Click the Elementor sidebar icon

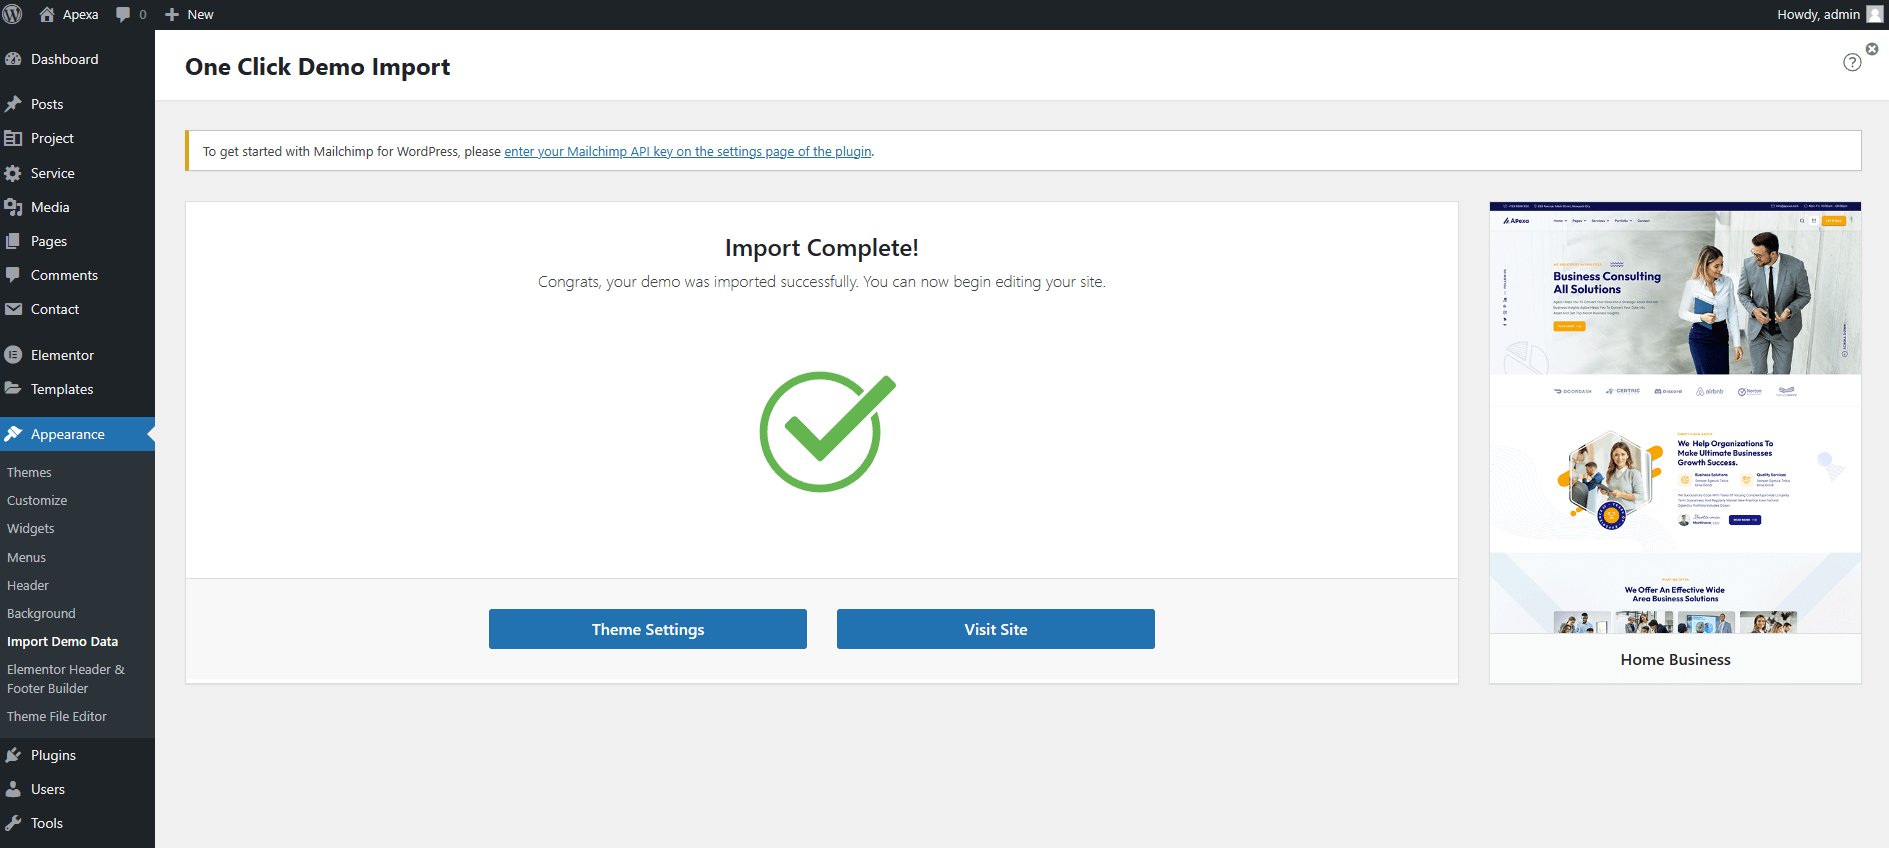click(13, 355)
